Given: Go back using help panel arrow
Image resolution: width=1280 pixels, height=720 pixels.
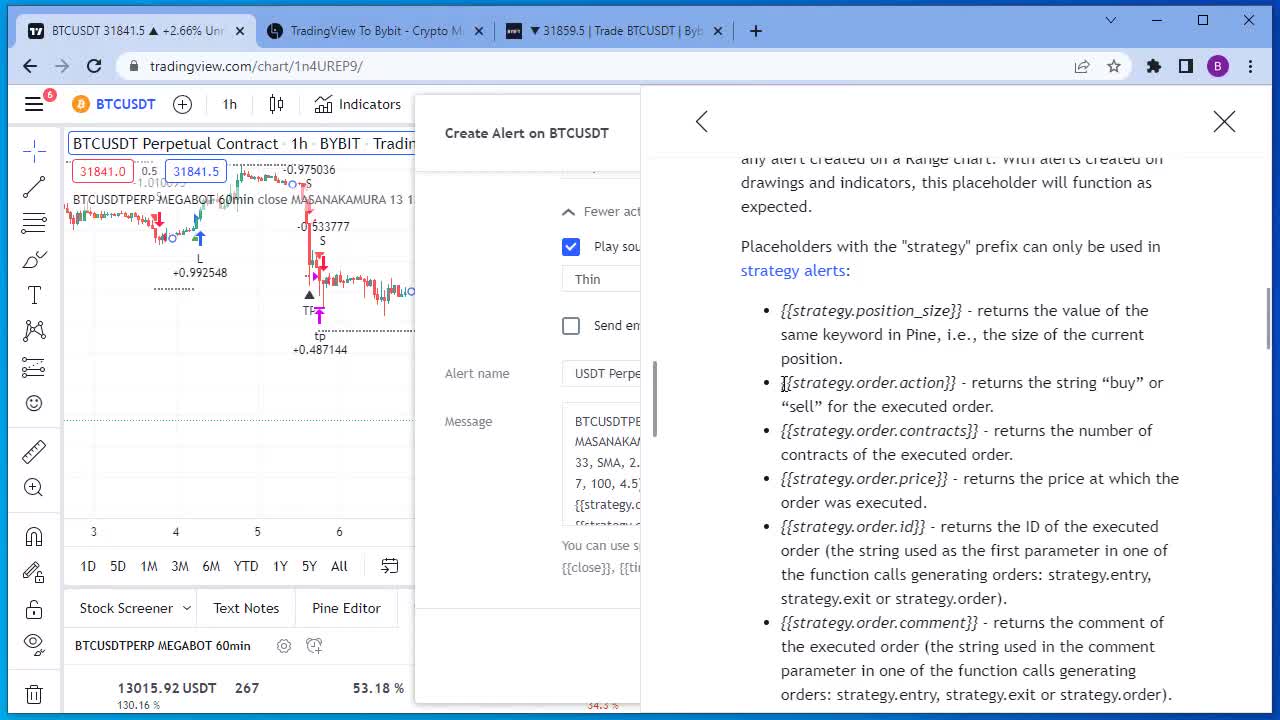Looking at the screenshot, I should [x=702, y=122].
